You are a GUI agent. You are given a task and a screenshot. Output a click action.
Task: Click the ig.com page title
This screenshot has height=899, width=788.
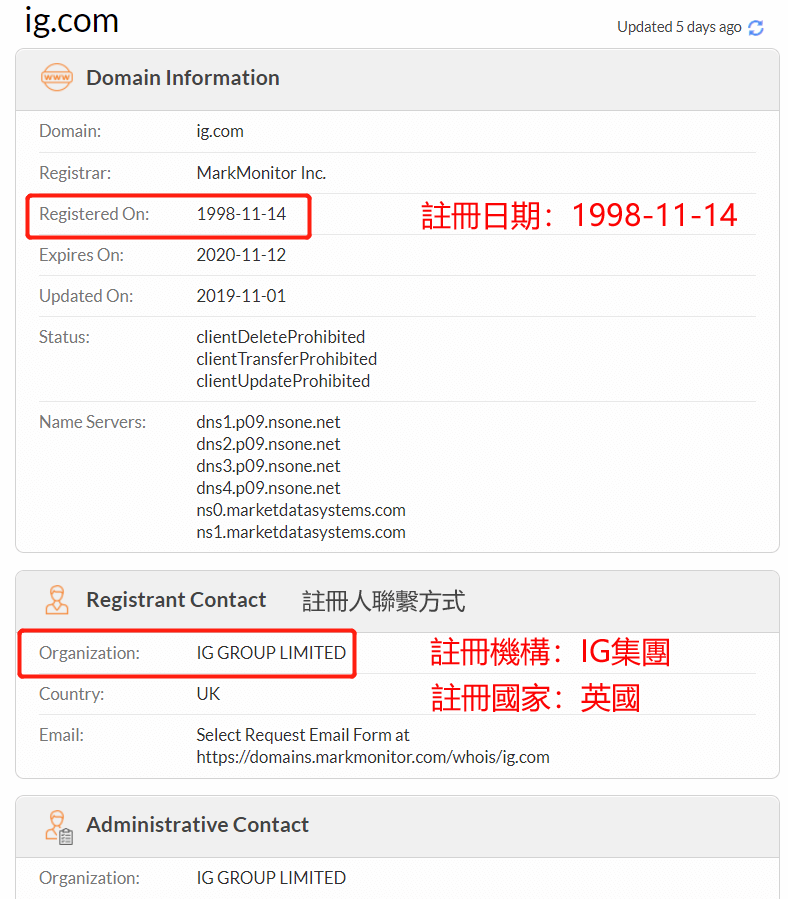point(70,20)
